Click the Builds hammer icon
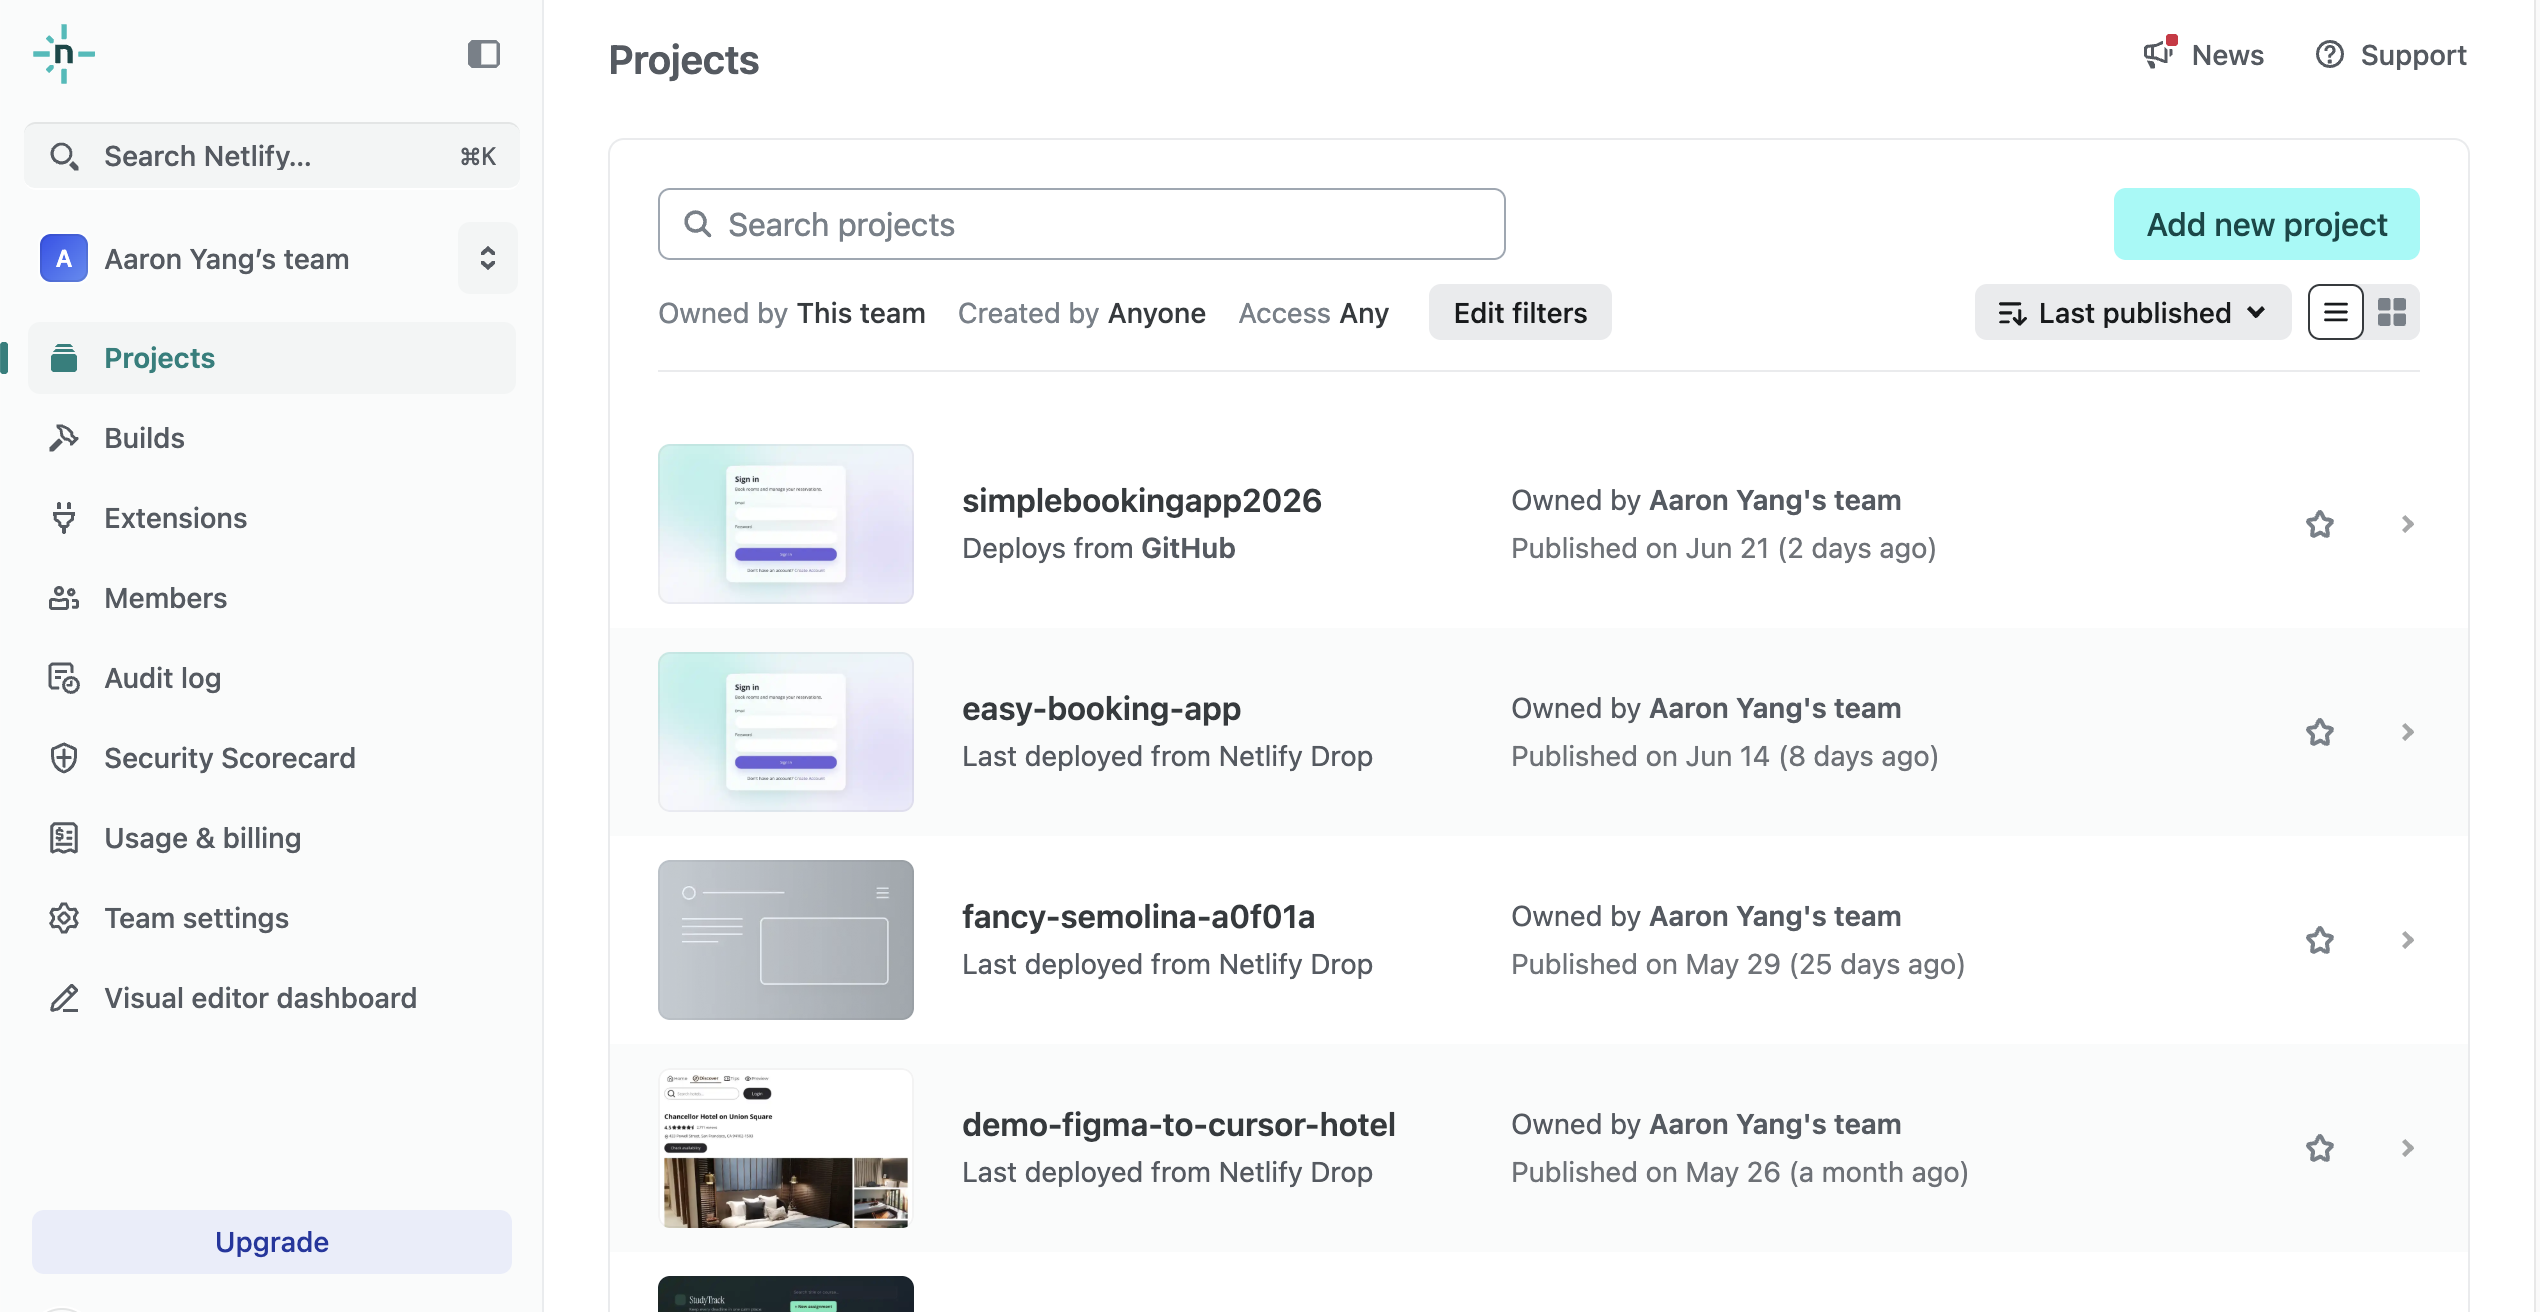2540x1312 pixels. (64, 438)
